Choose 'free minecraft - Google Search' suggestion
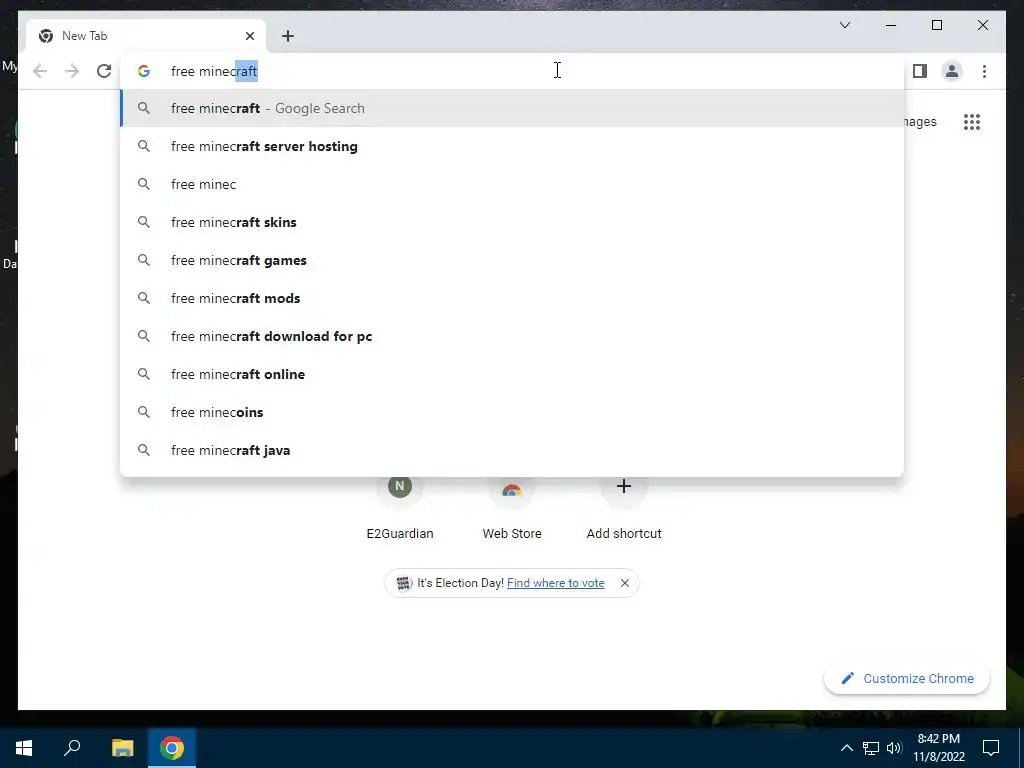The height and width of the screenshot is (768, 1024). [512, 108]
